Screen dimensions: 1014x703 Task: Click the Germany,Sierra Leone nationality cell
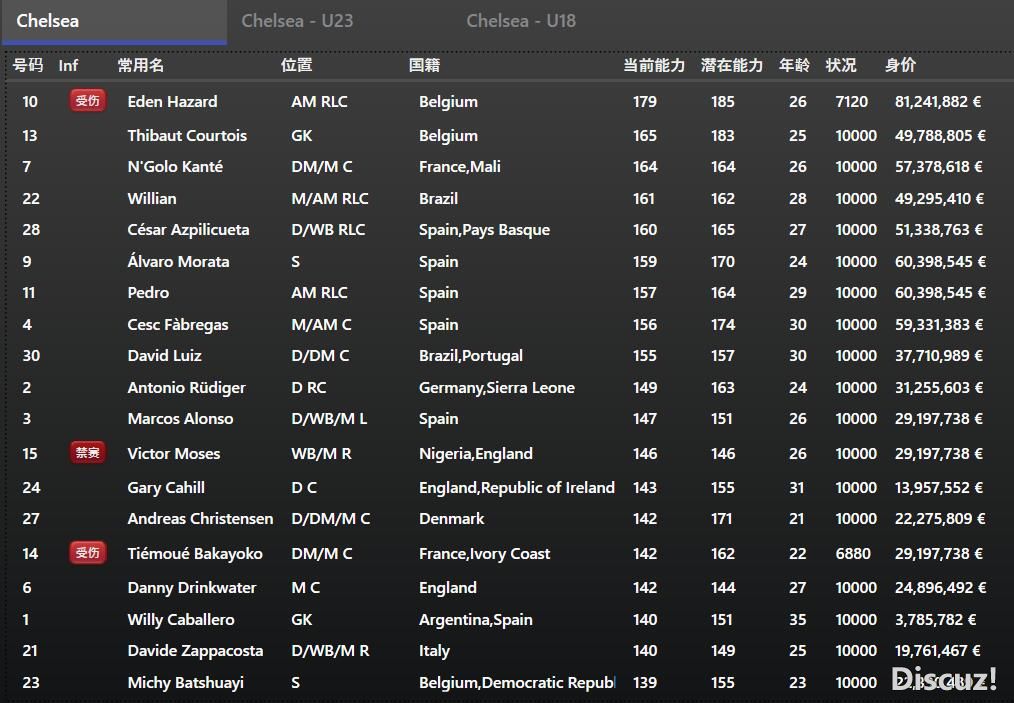(x=497, y=388)
